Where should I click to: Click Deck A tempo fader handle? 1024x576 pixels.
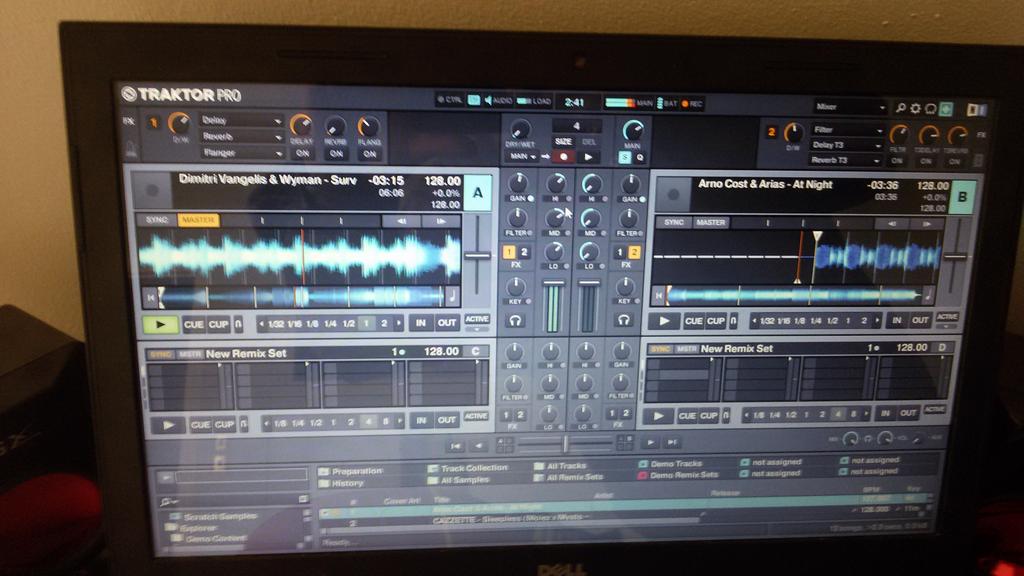coord(477,255)
